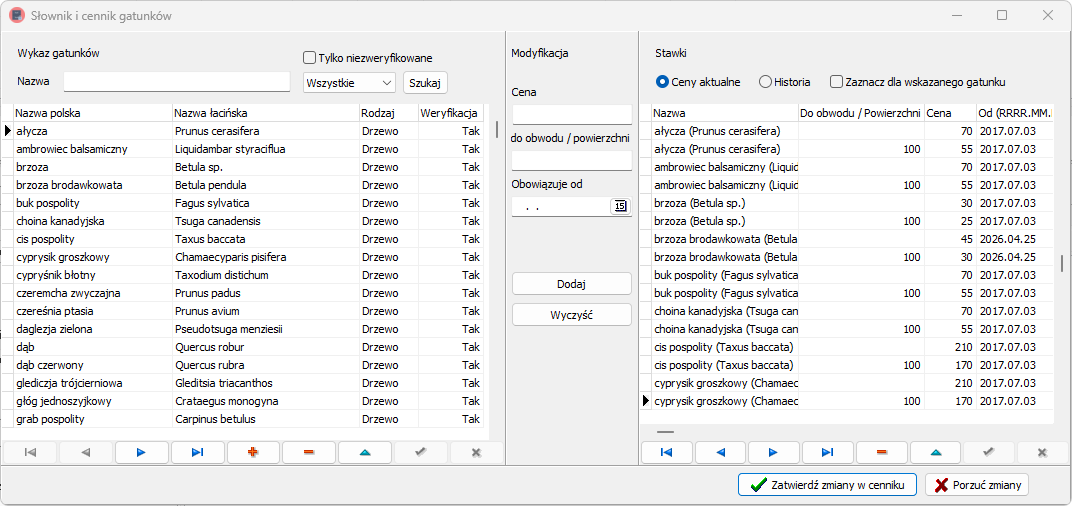Cancel species edit with X icon
1072x506 pixels.
pyautogui.click(x=477, y=452)
